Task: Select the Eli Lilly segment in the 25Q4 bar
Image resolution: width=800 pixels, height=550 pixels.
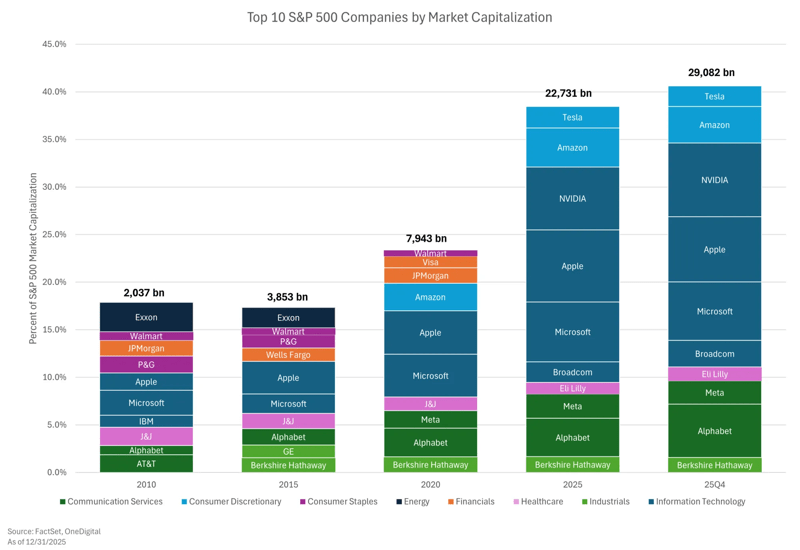Action: [714, 374]
